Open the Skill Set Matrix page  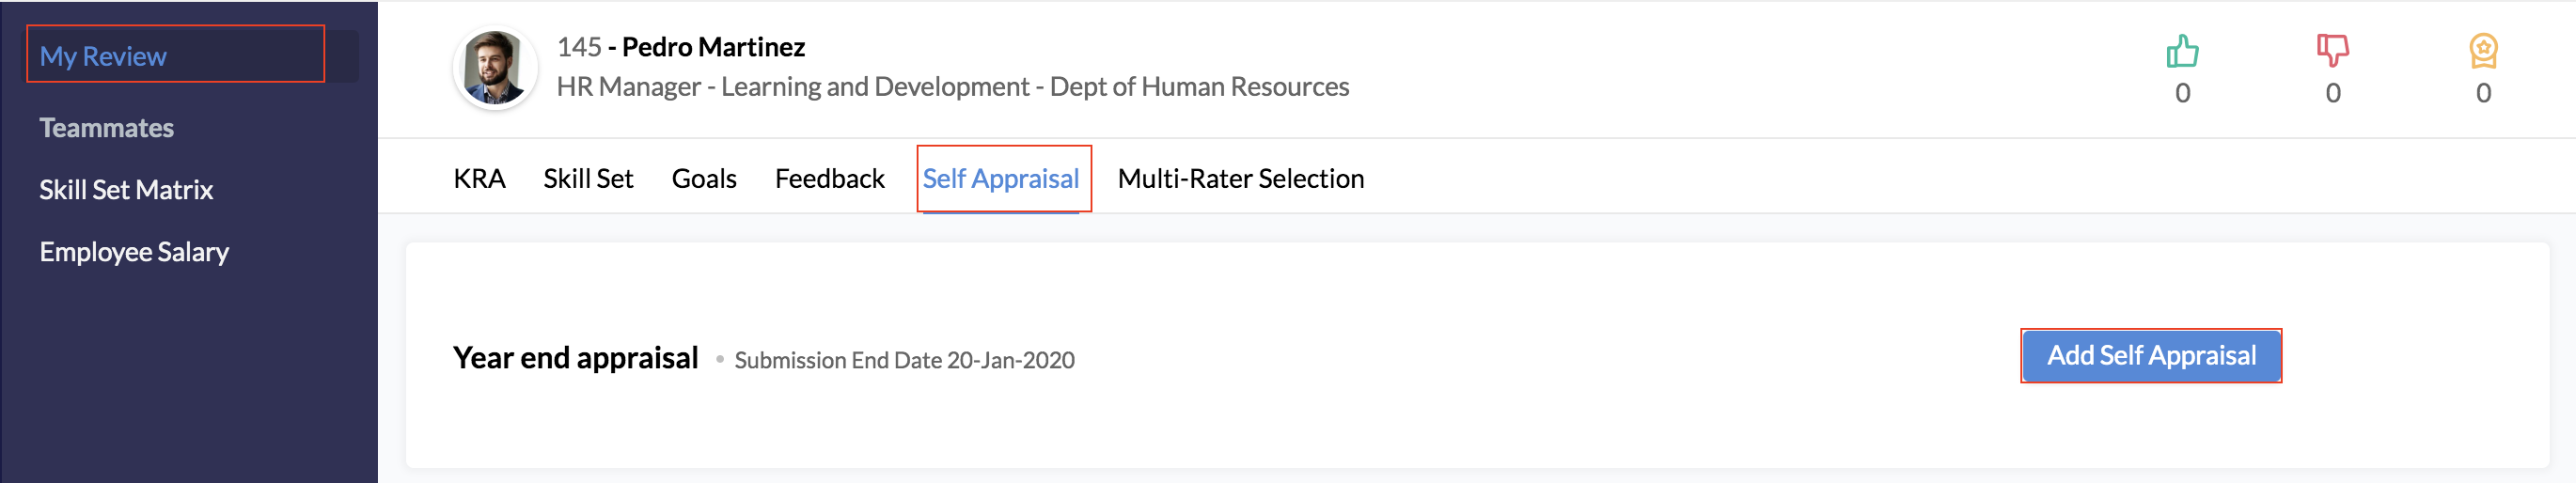(x=126, y=190)
